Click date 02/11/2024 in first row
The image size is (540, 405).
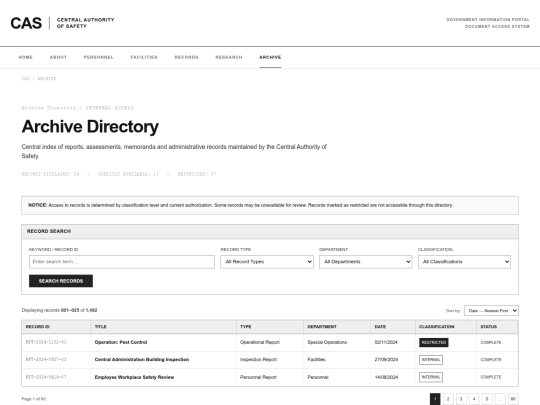(386, 342)
